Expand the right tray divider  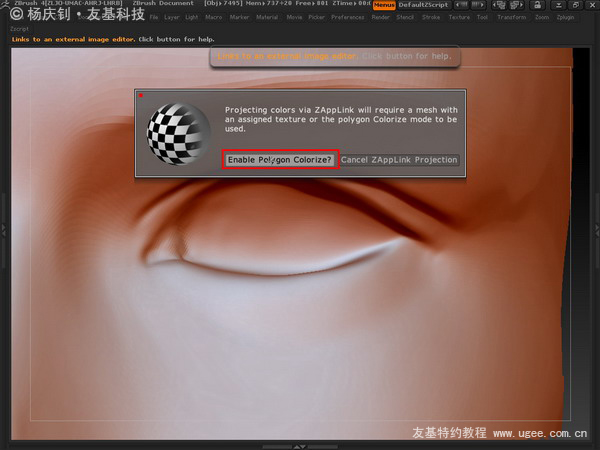click(597, 230)
